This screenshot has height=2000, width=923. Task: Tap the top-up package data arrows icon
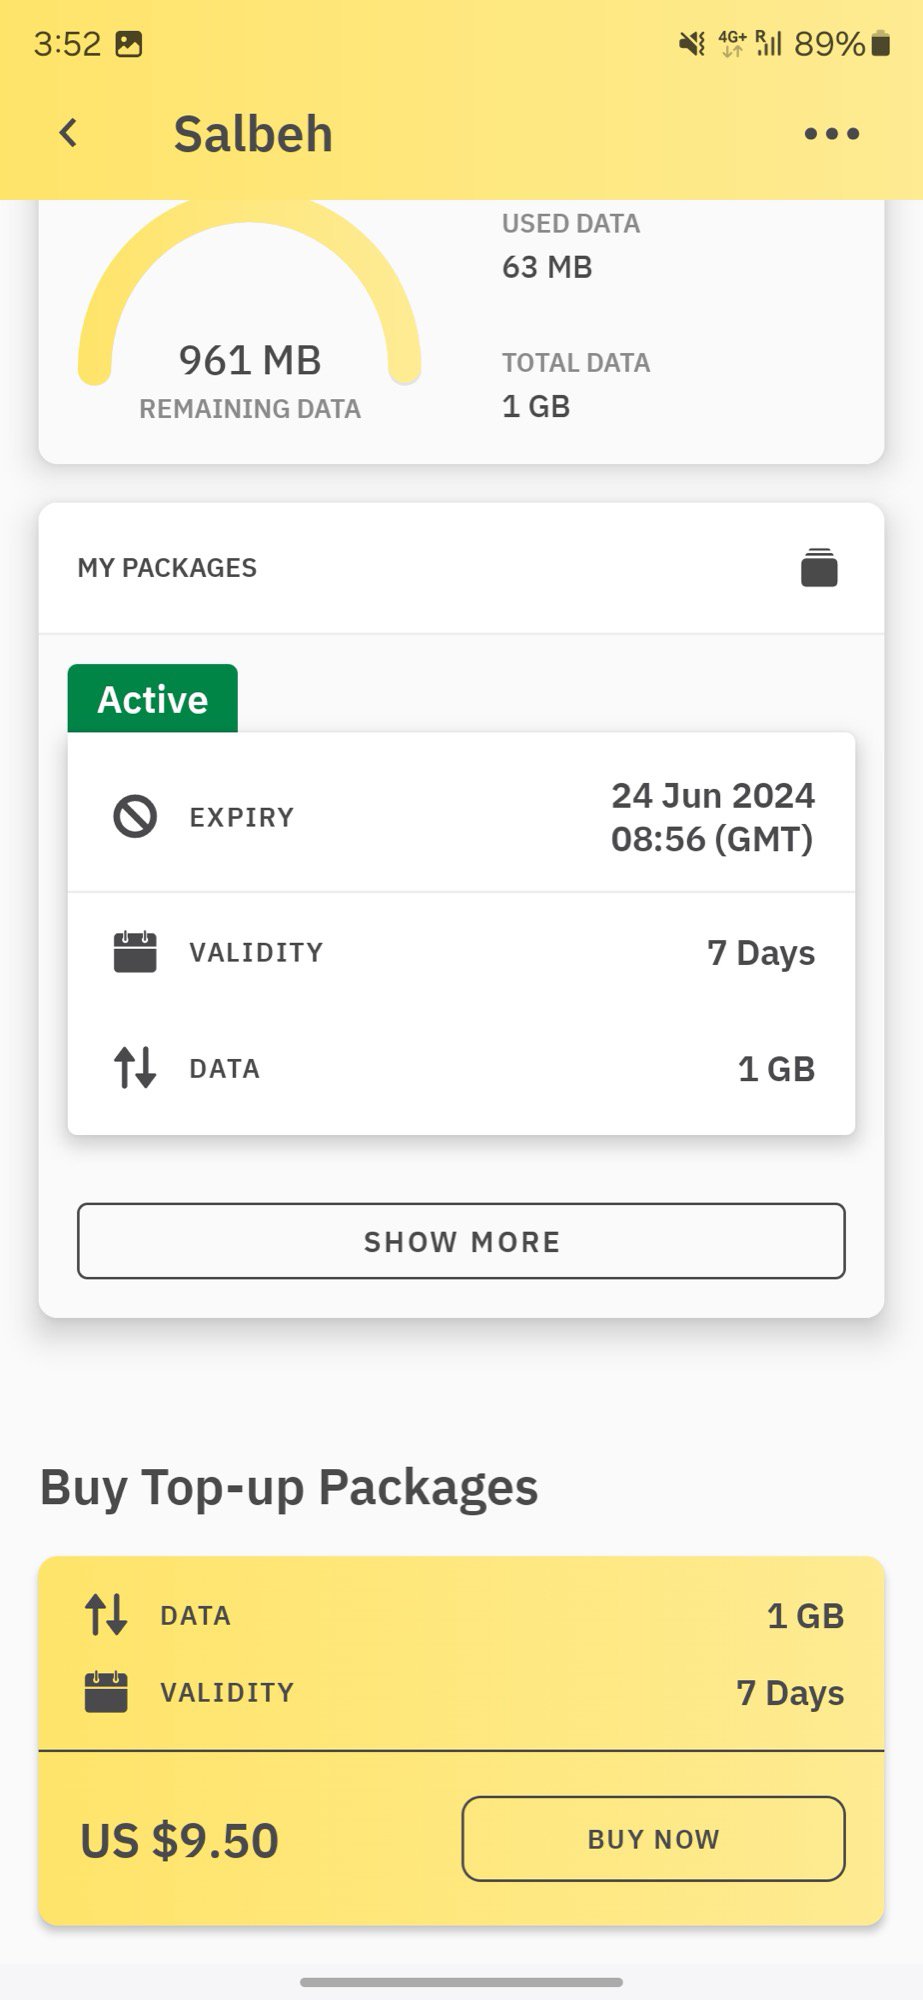pos(106,1614)
